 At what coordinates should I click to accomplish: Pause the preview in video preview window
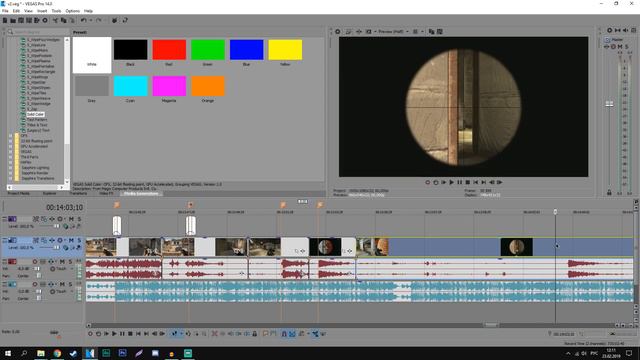(x=460, y=182)
